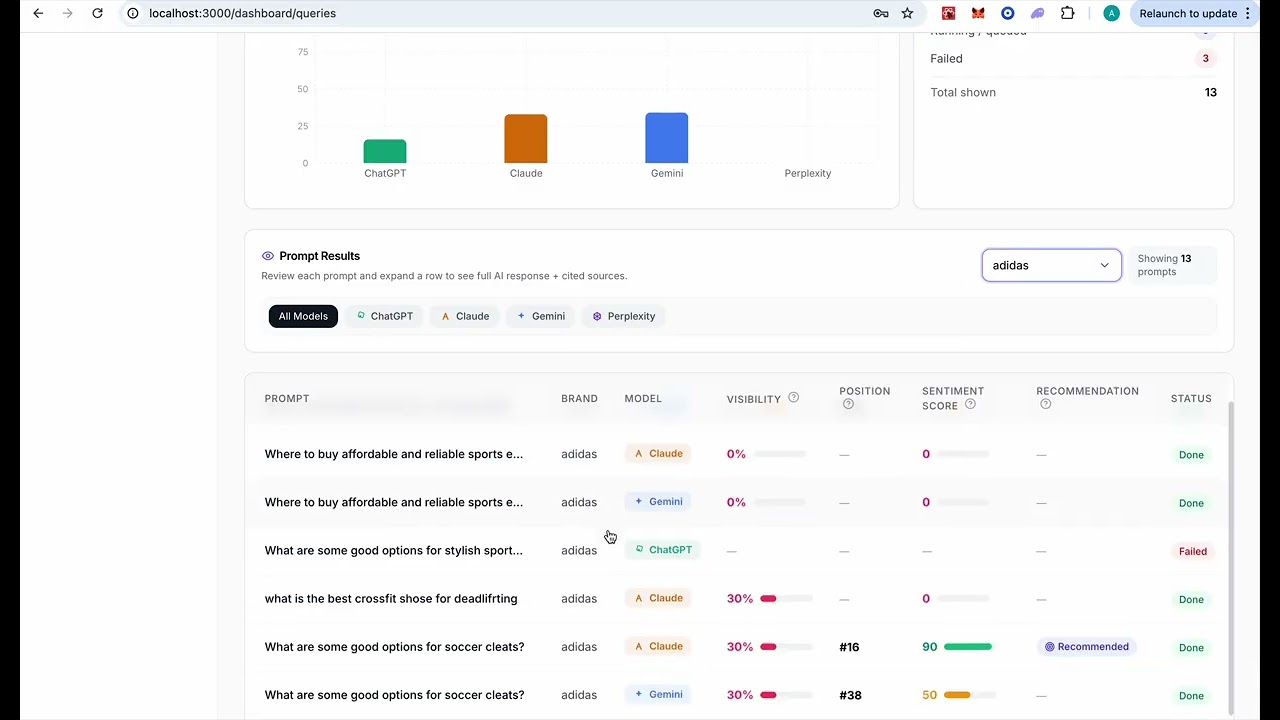Open password key icon in address bar
The height and width of the screenshot is (720, 1280).
tap(881, 13)
